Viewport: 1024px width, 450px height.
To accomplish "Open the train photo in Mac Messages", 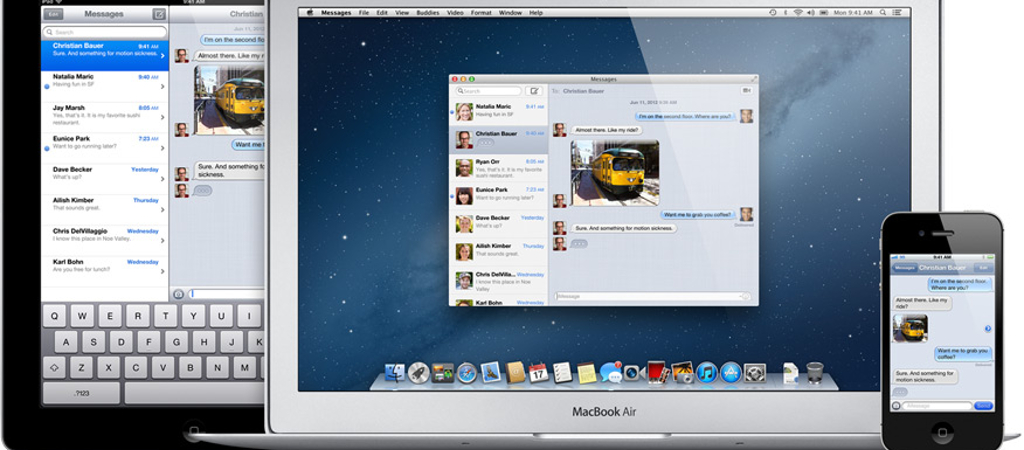I will click(x=615, y=172).
